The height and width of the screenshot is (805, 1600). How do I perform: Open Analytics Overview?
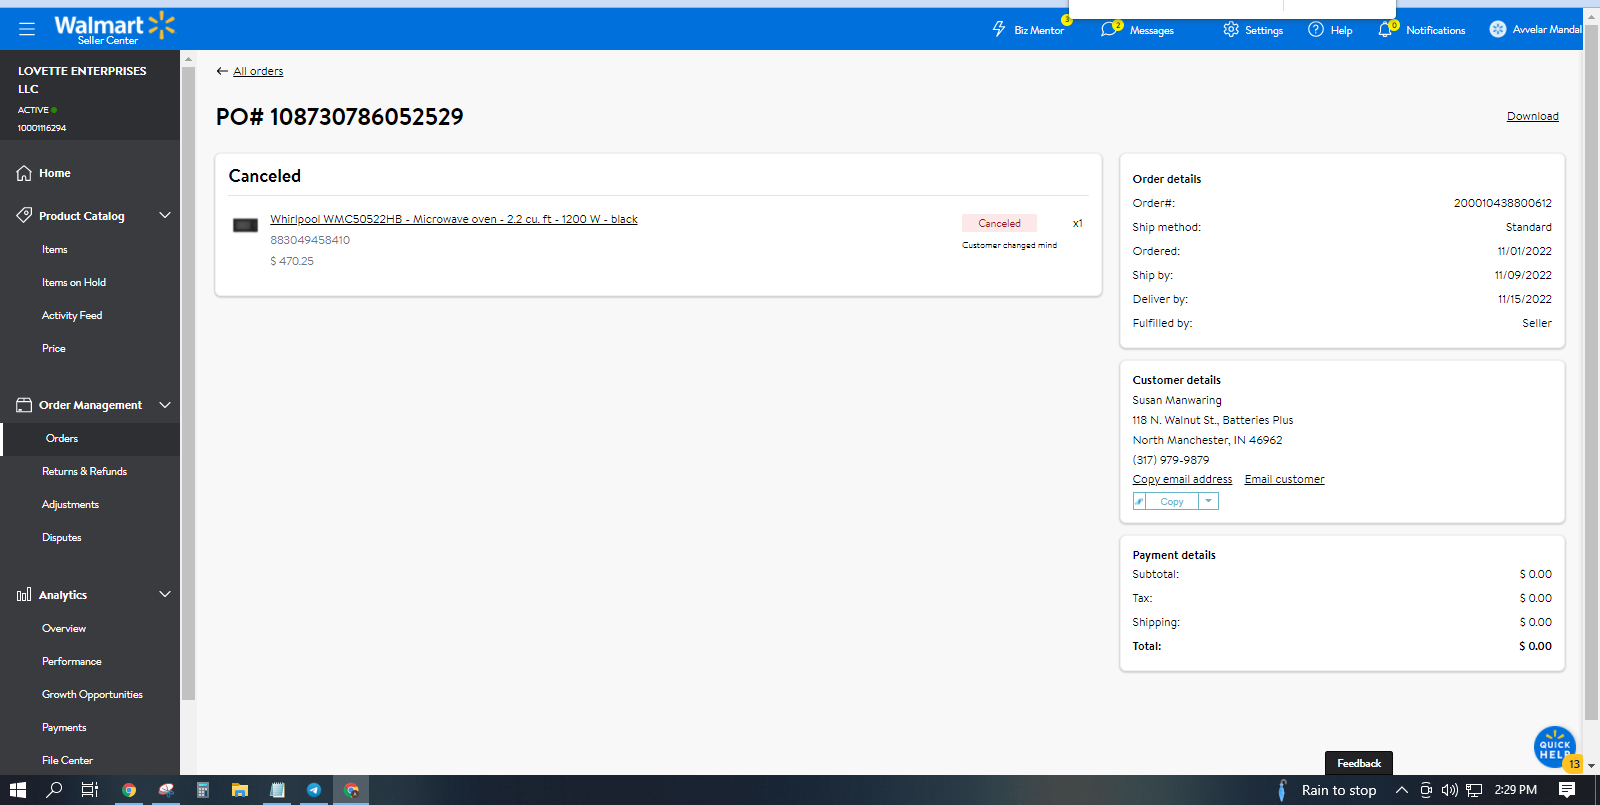[x=64, y=628]
